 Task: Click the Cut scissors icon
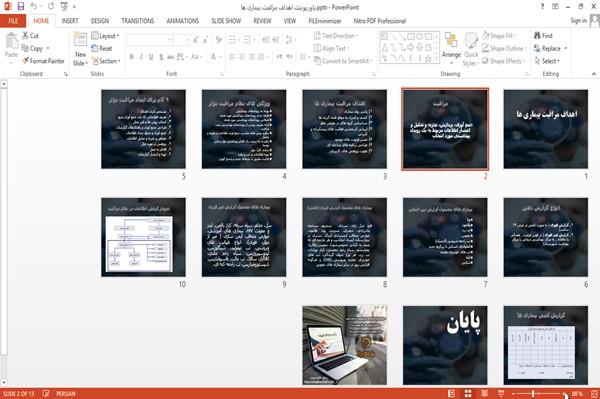(25, 36)
